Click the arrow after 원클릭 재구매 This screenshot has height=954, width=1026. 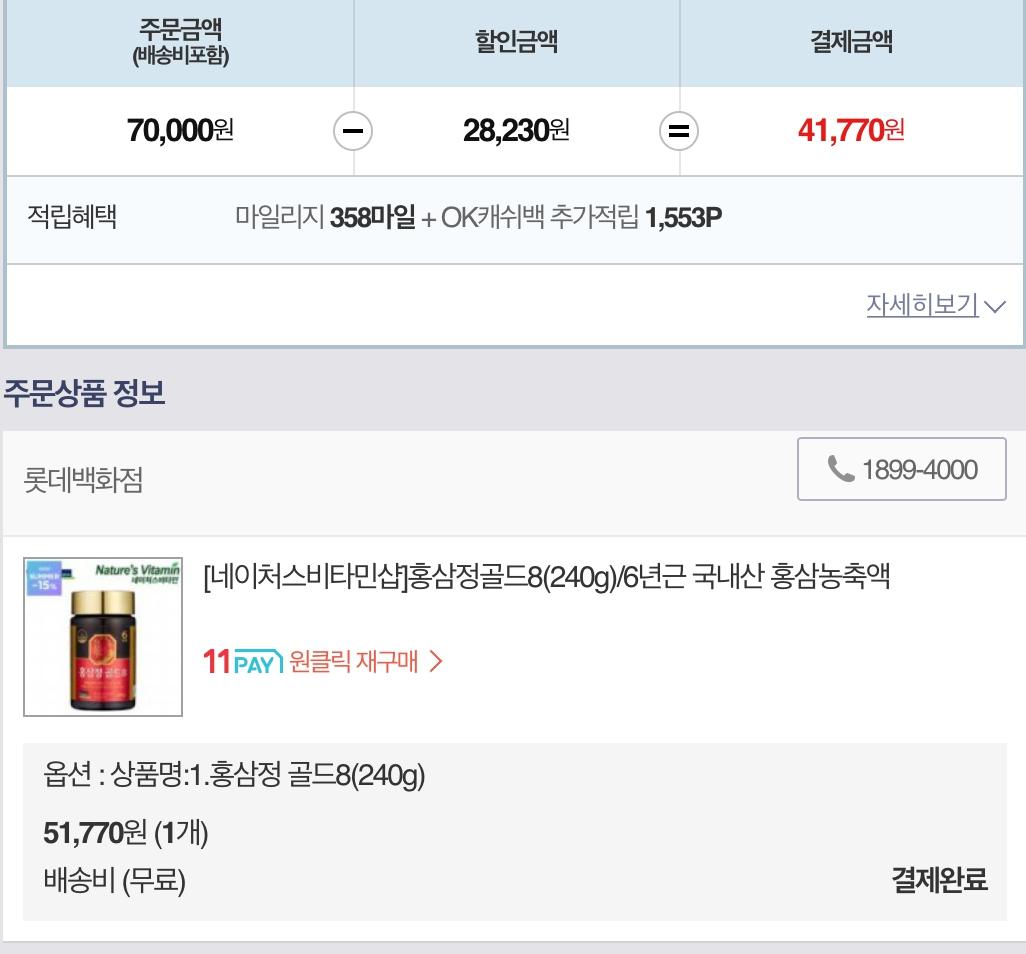(436, 661)
